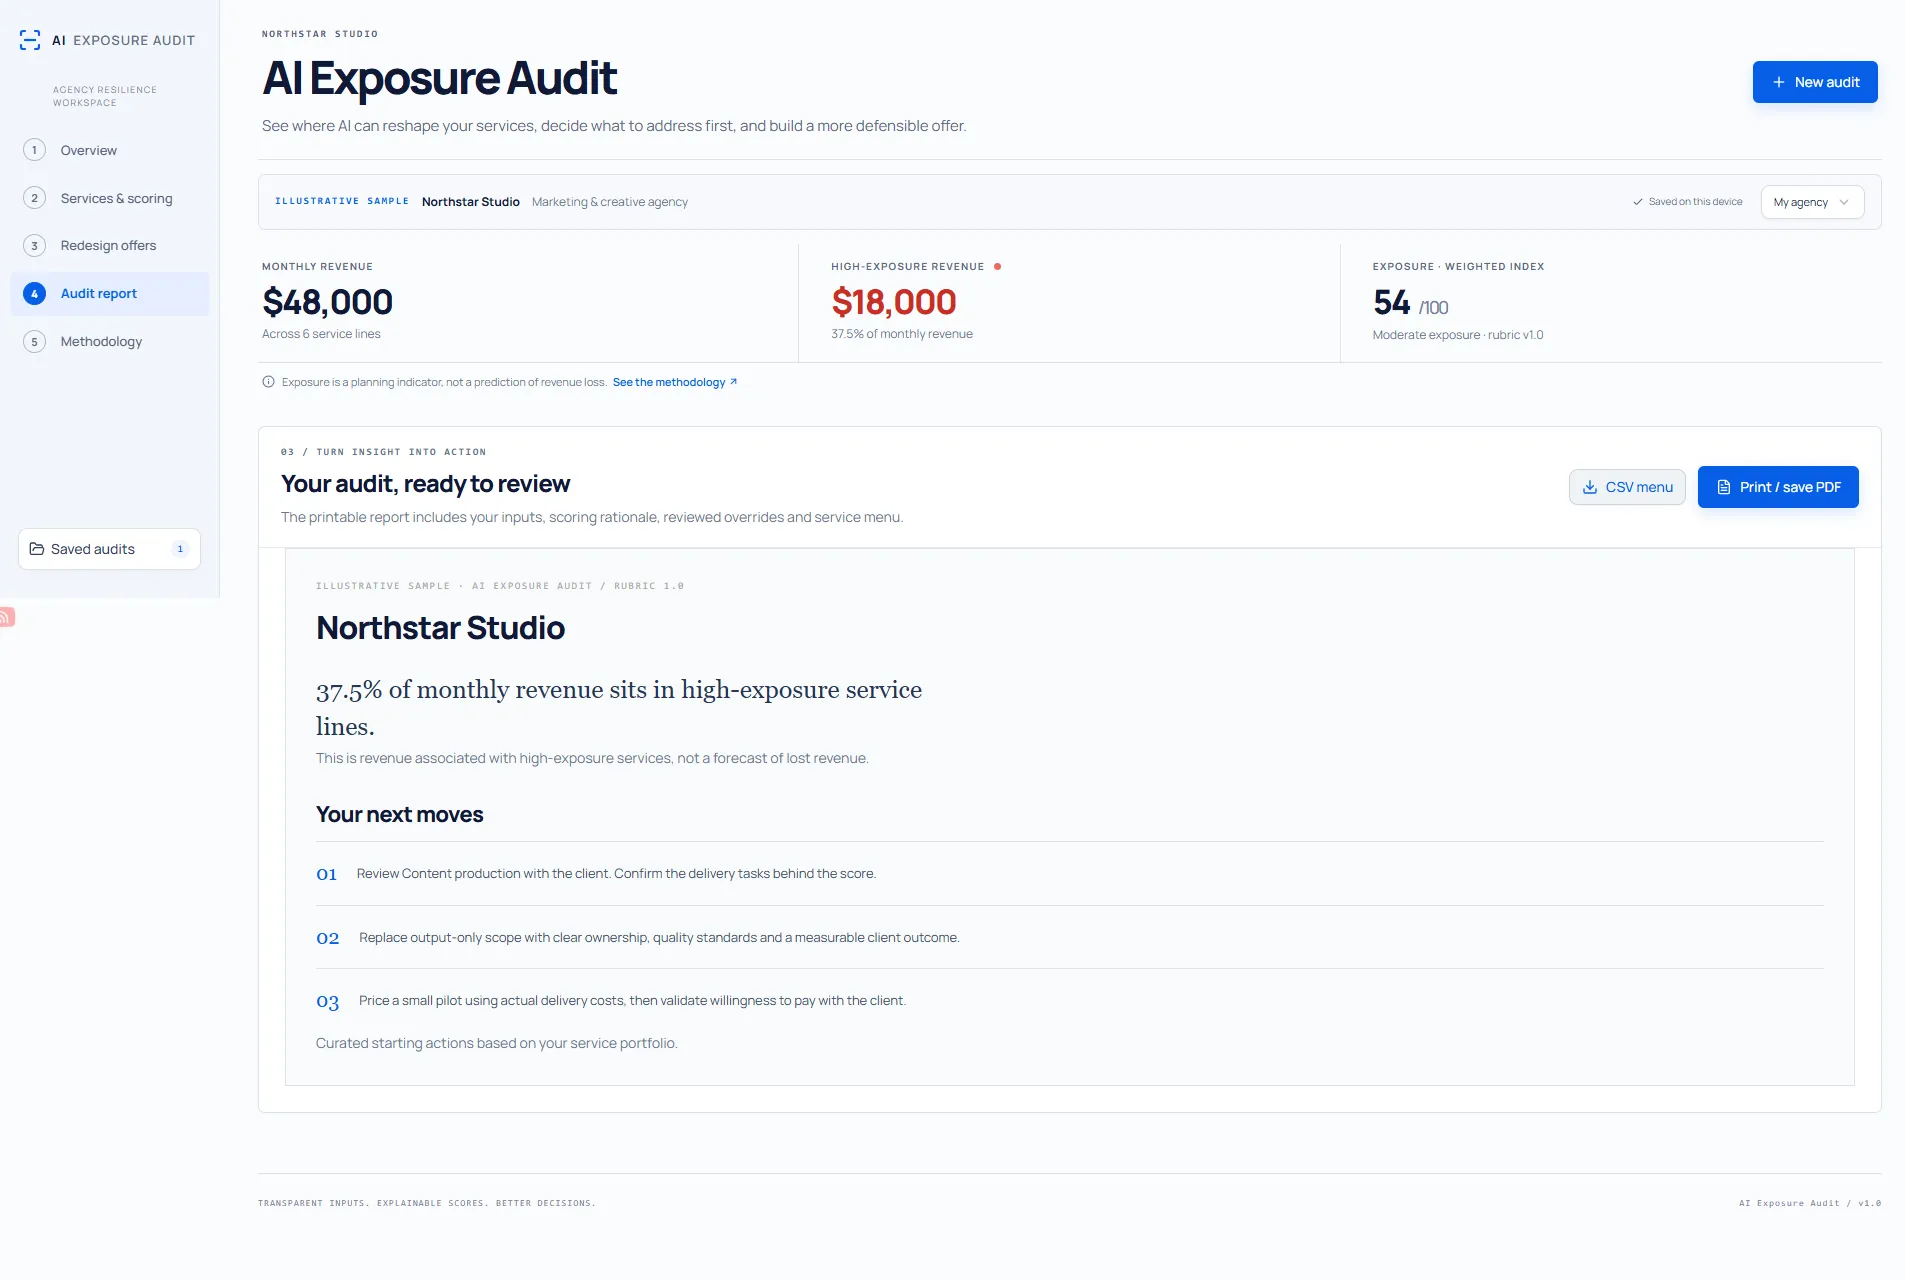The width and height of the screenshot is (1905, 1280).
Task: Start a New audit
Action: [x=1815, y=82]
